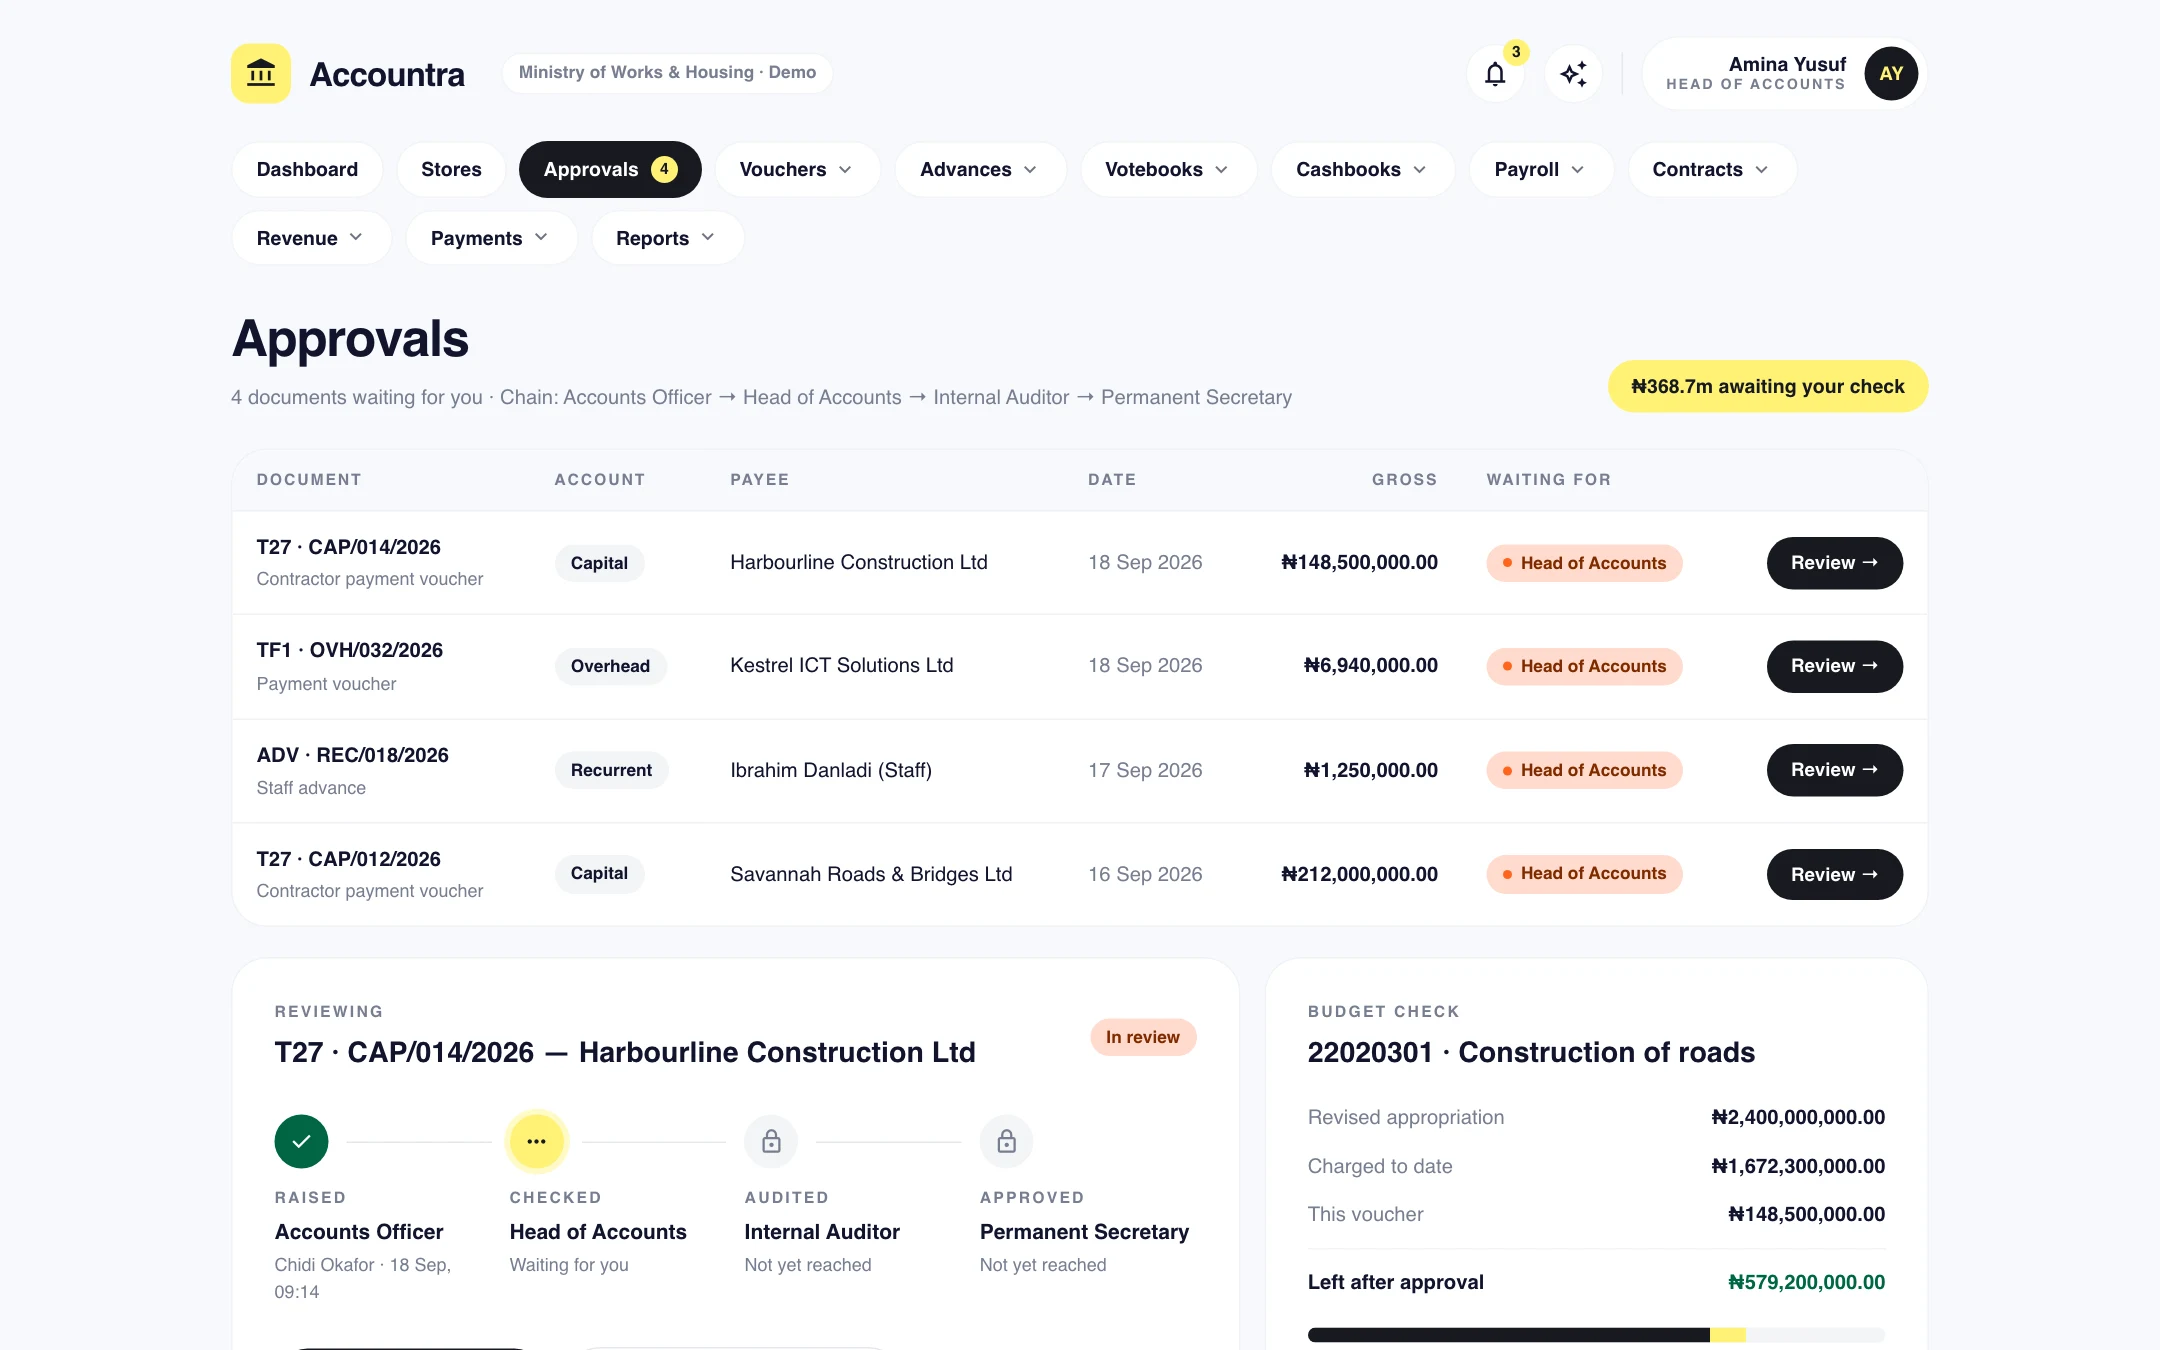Open the Reports dropdown
Viewport: 2160px width, 1350px height.
666,238
